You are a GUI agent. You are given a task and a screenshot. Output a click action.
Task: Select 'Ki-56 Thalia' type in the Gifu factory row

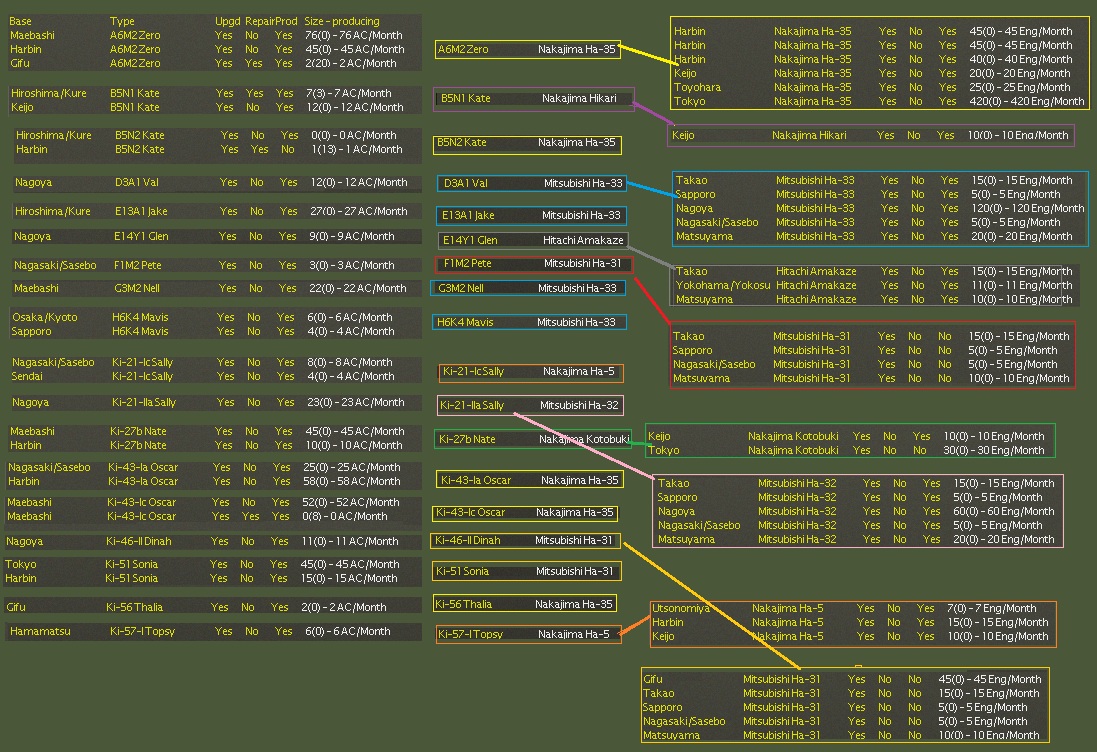tap(134, 607)
